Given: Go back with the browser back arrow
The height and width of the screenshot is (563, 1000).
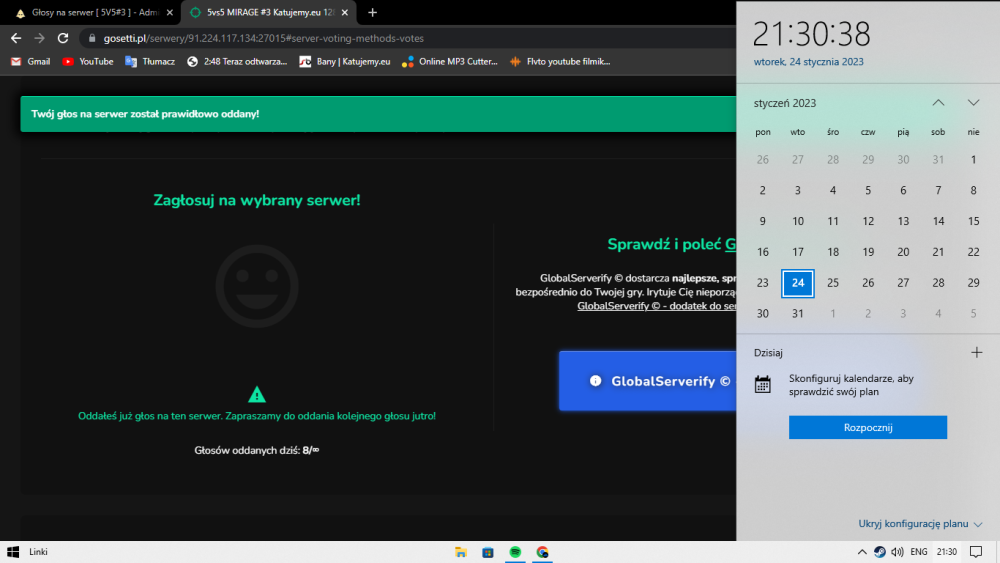Looking at the screenshot, I should (16, 38).
